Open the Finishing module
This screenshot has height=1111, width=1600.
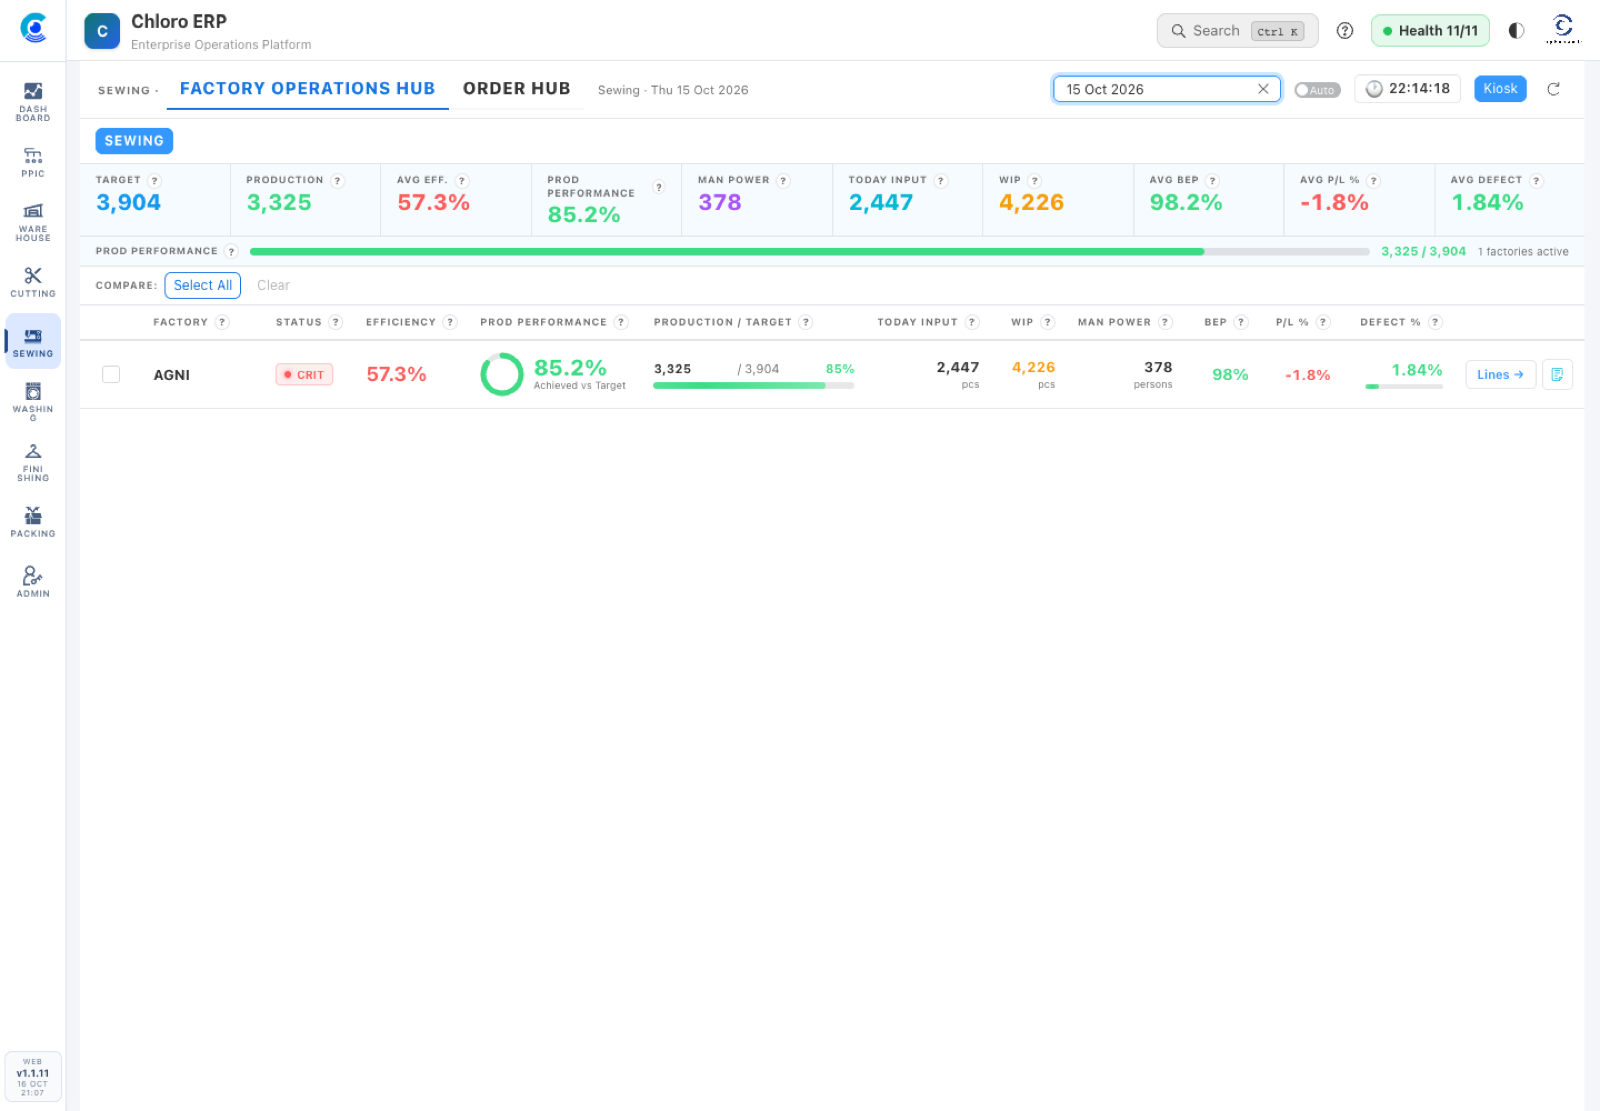[33, 462]
